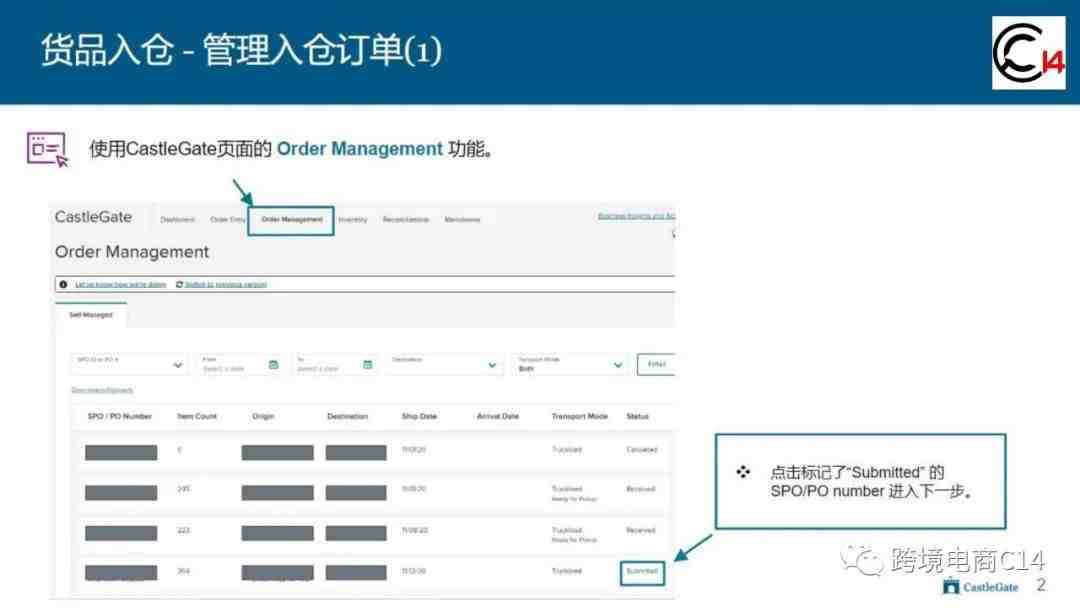
Task: Click the Transport Mode column header
Action: pyautogui.click(x=579, y=417)
